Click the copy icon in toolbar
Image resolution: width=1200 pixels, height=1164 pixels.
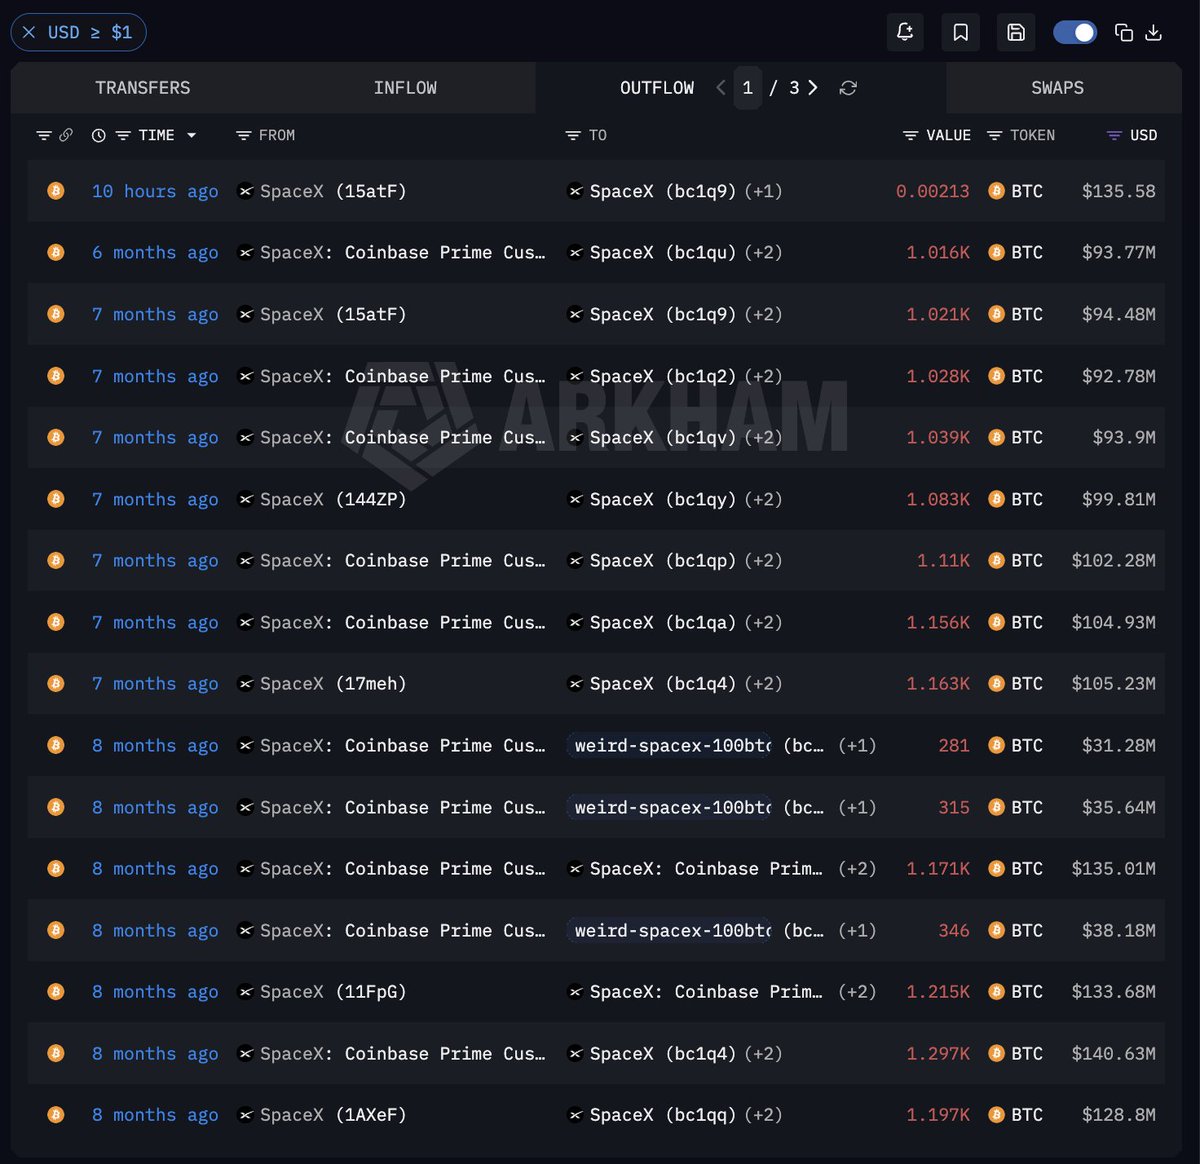[1124, 32]
